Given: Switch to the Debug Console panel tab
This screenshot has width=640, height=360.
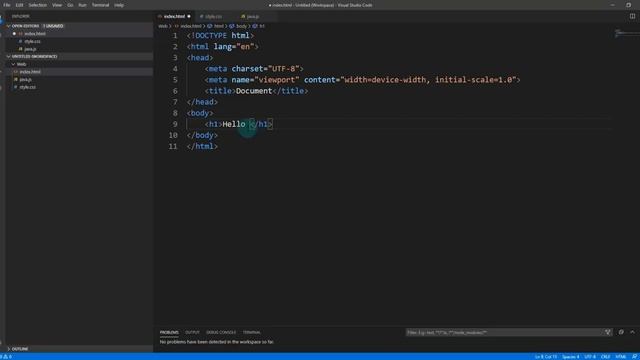Looking at the screenshot, I should pos(221,332).
